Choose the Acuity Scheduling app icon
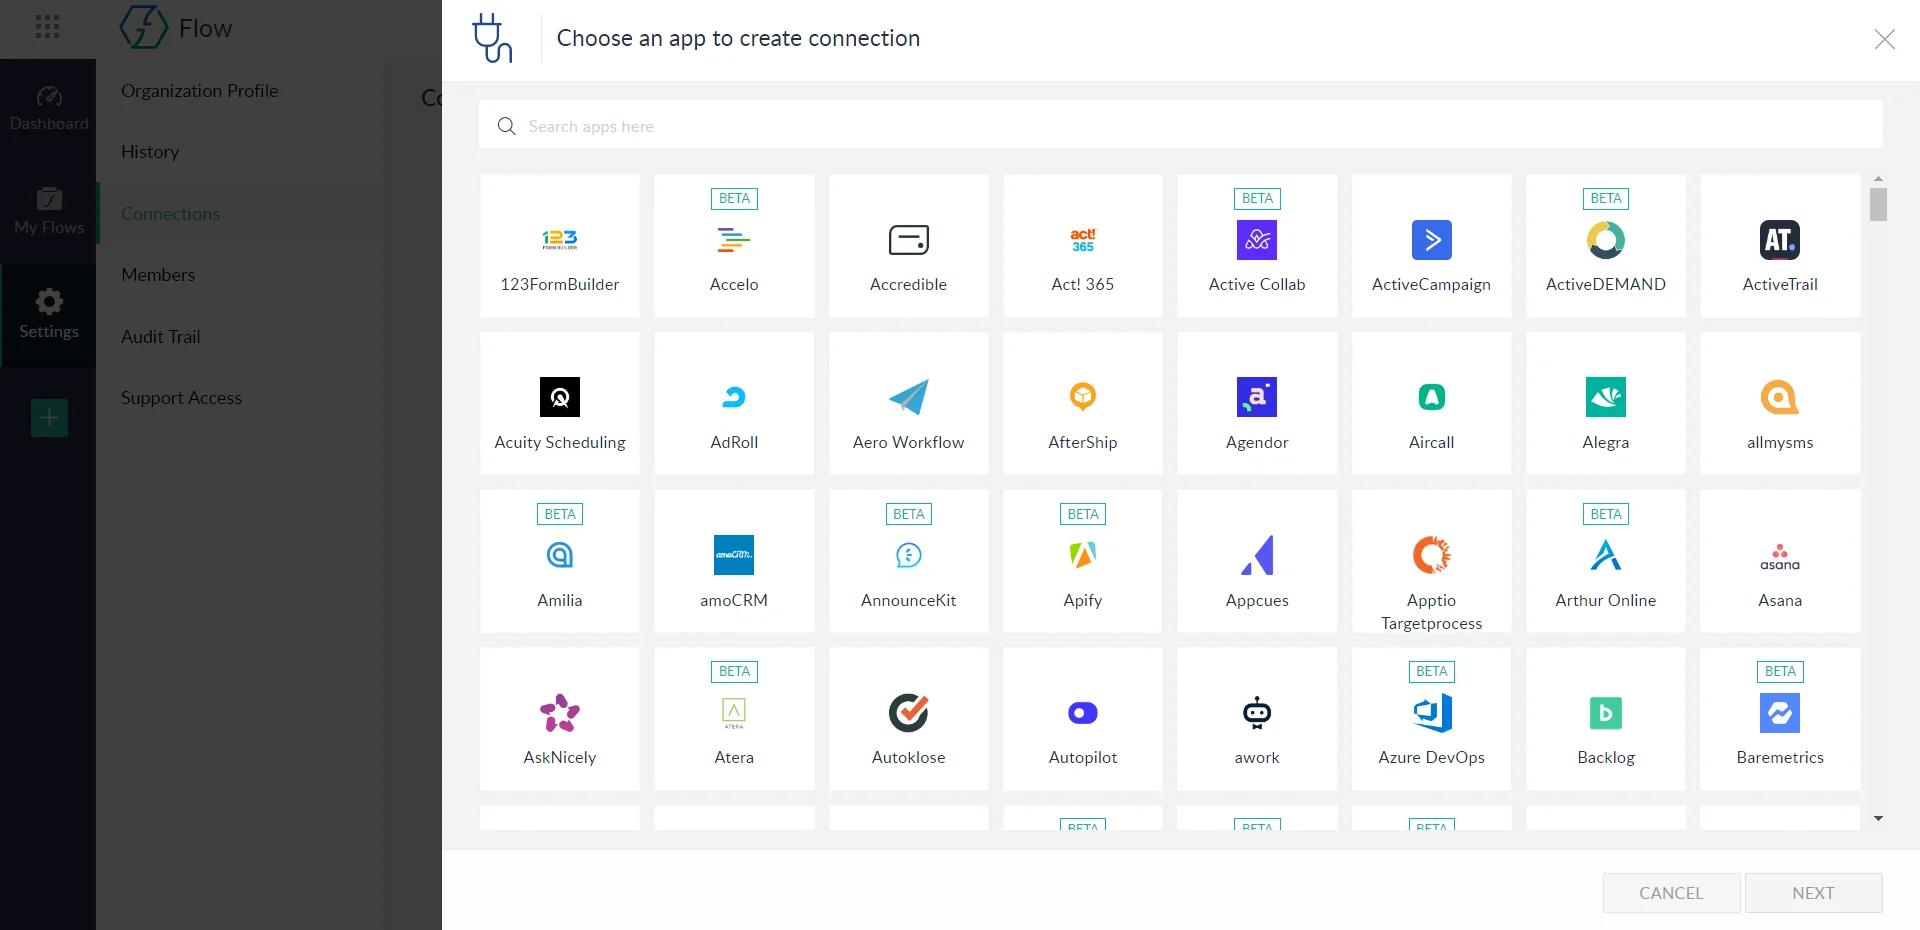The height and width of the screenshot is (930, 1920). tap(560, 397)
